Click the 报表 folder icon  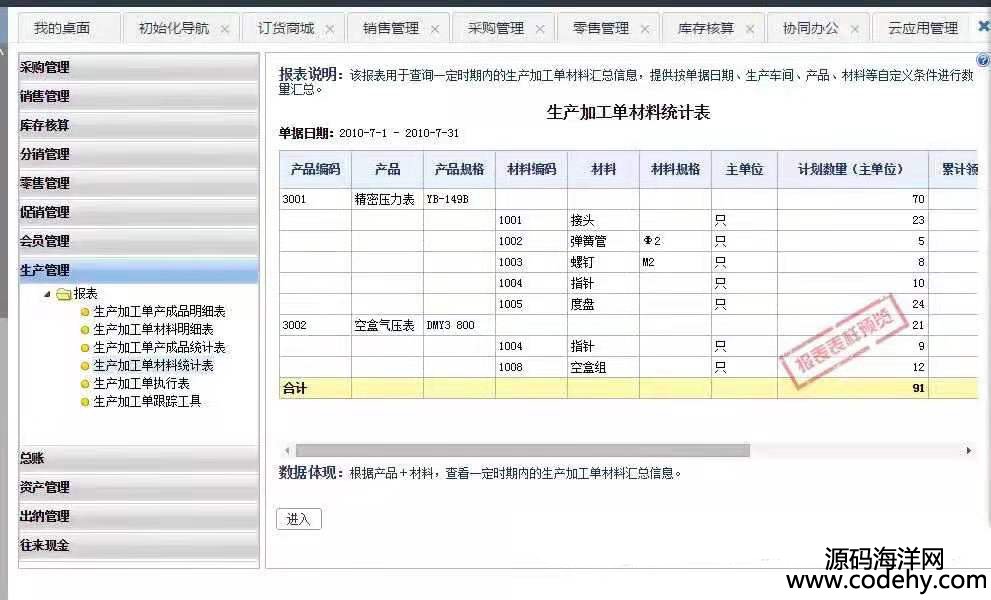tap(63, 294)
